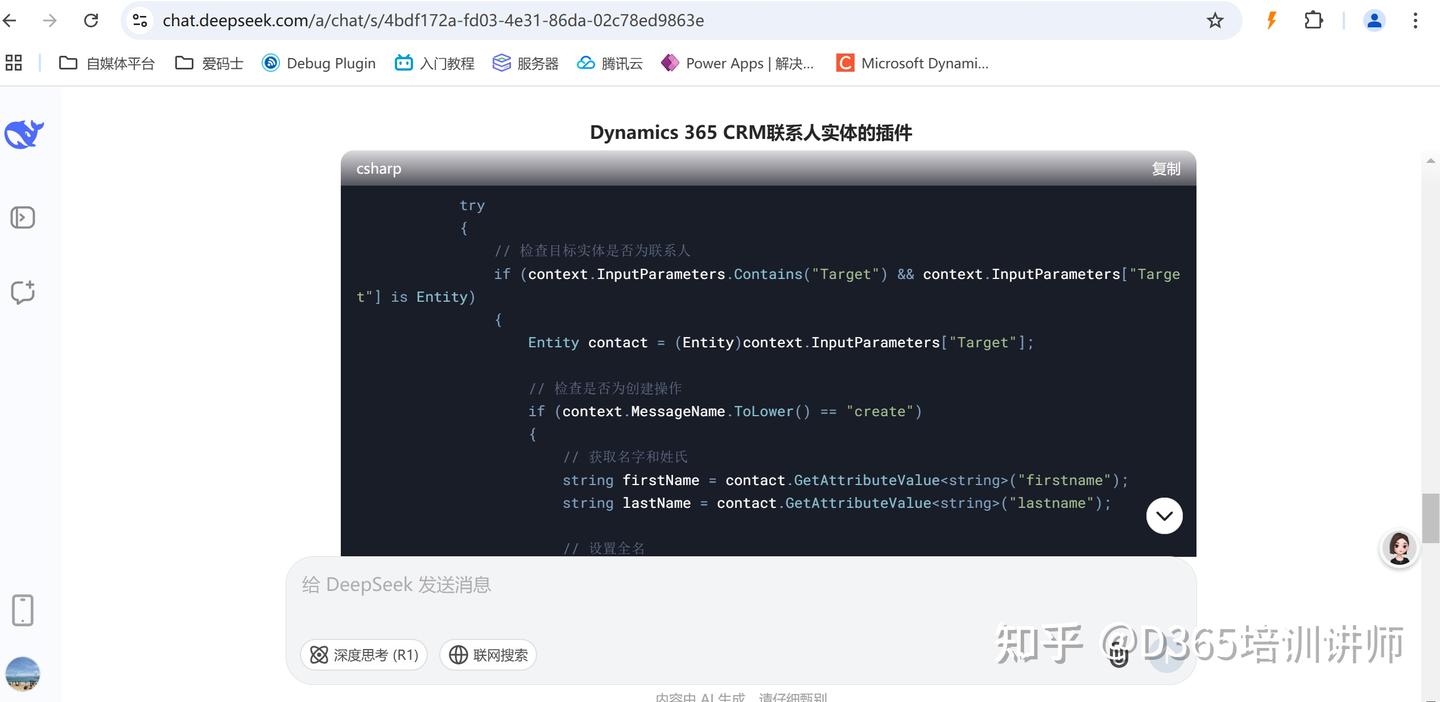Toggle 深度思考 (R1) mode
The width and height of the screenshot is (1440, 702).
364,655
